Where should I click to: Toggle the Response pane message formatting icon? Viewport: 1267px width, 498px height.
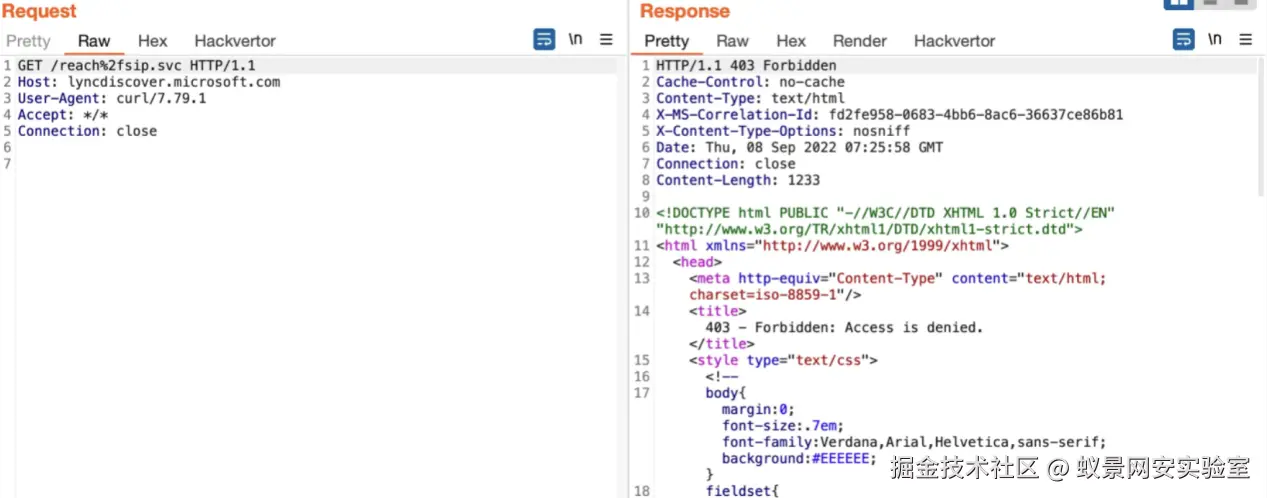[1183, 40]
